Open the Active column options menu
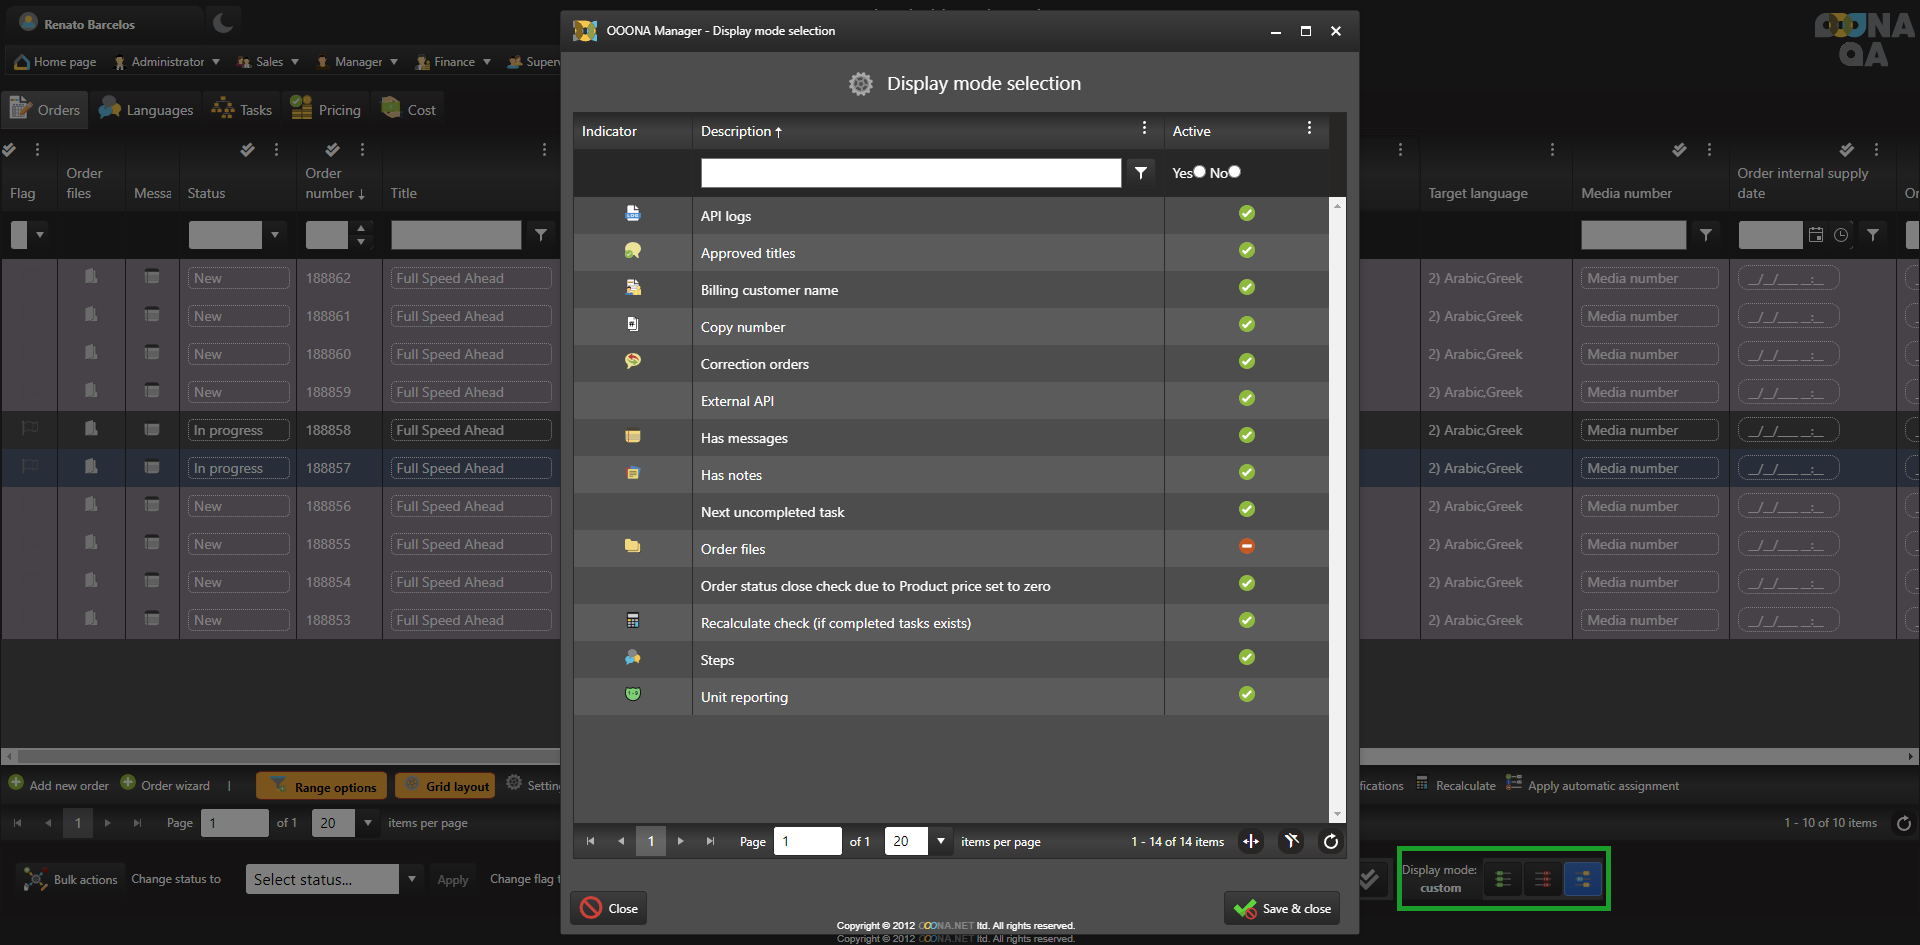 pos(1309,129)
